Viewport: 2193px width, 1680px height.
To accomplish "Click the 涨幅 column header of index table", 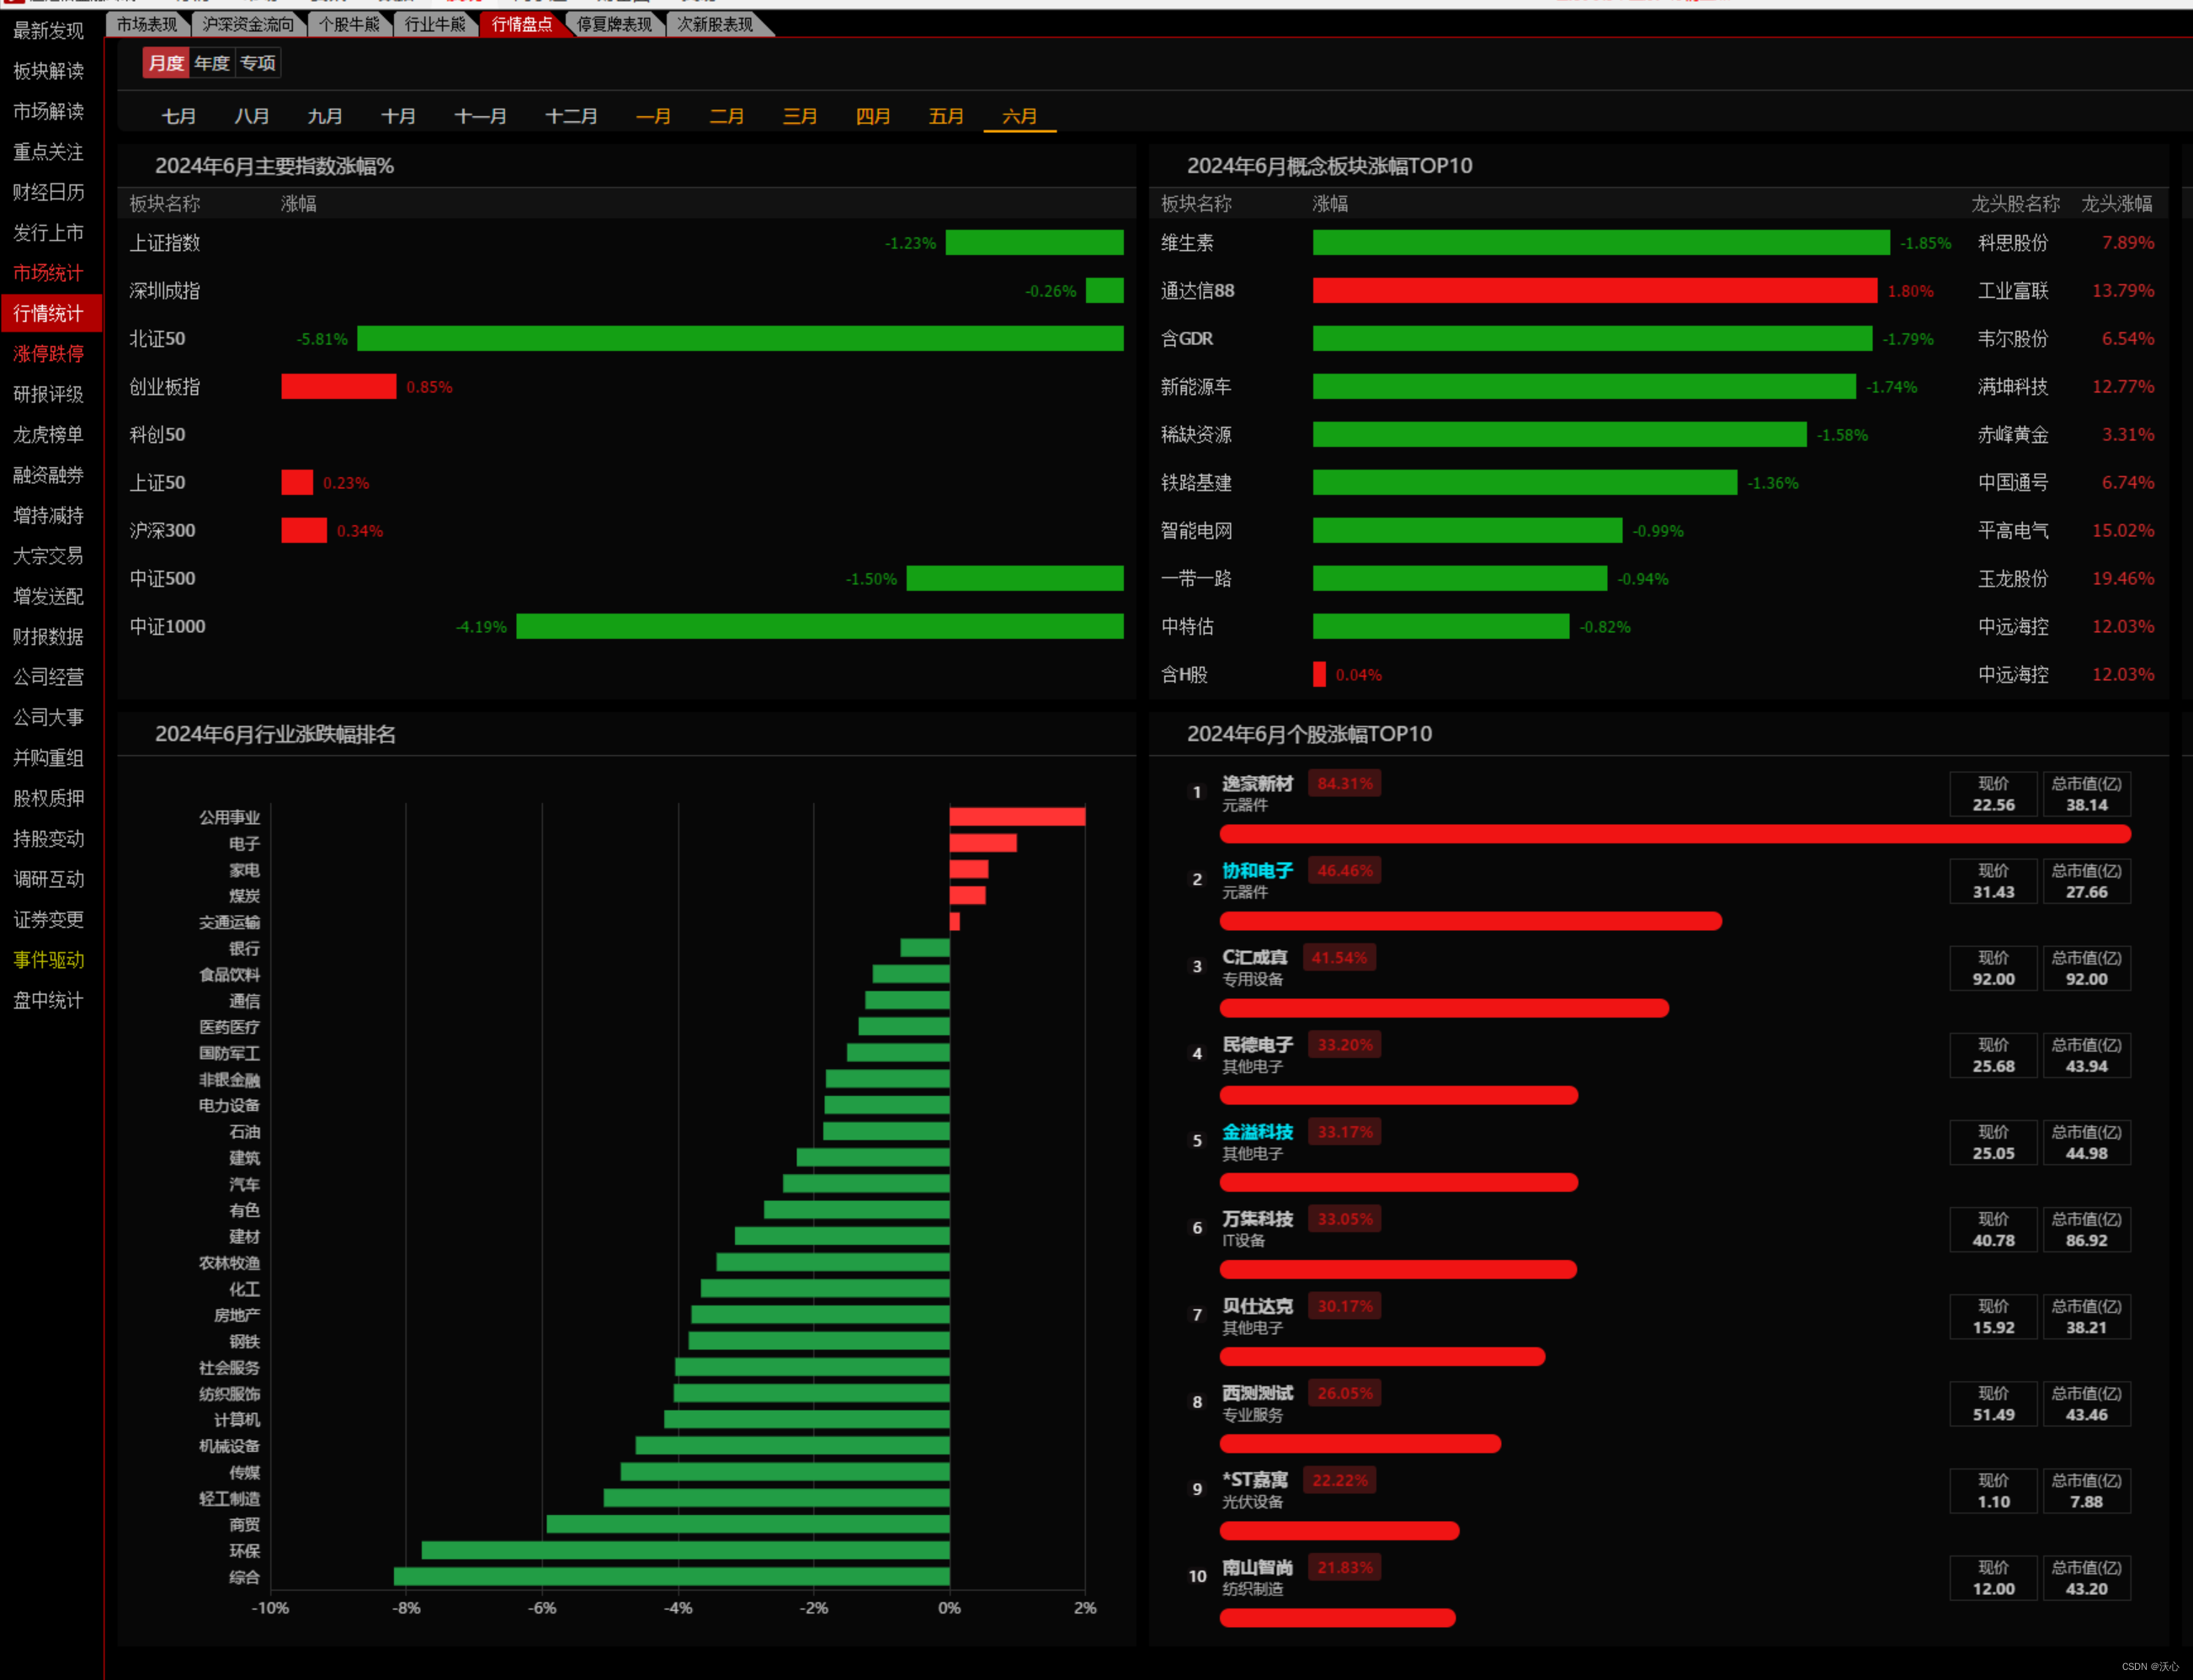I will pyautogui.click(x=298, y=204).
